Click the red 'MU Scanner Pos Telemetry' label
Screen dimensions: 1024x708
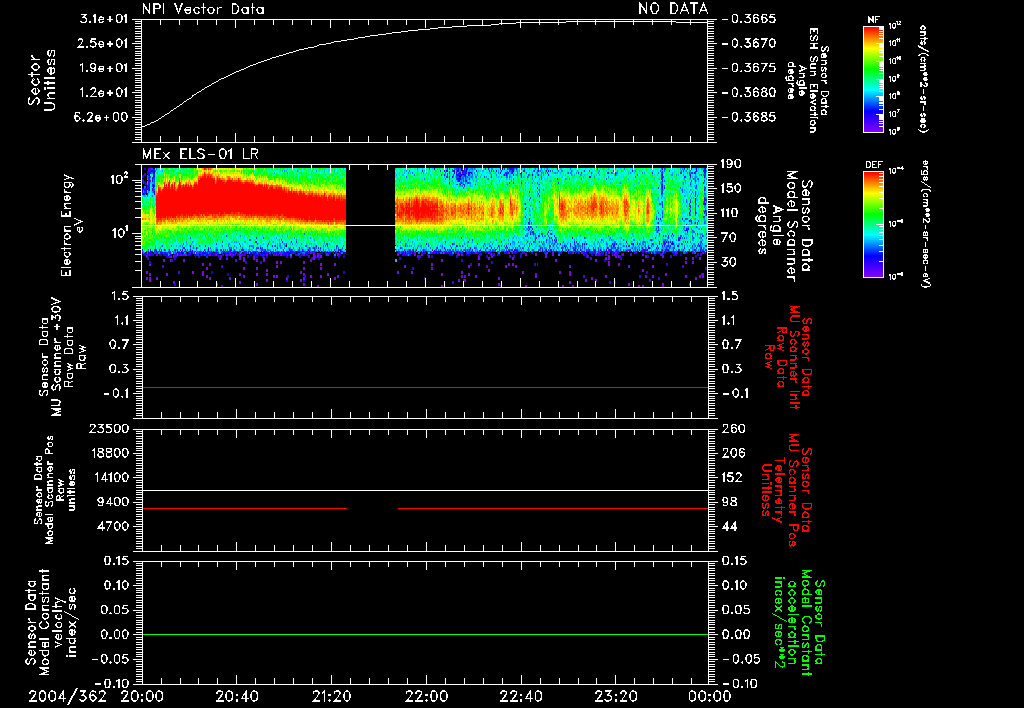(x=786, y=490)
